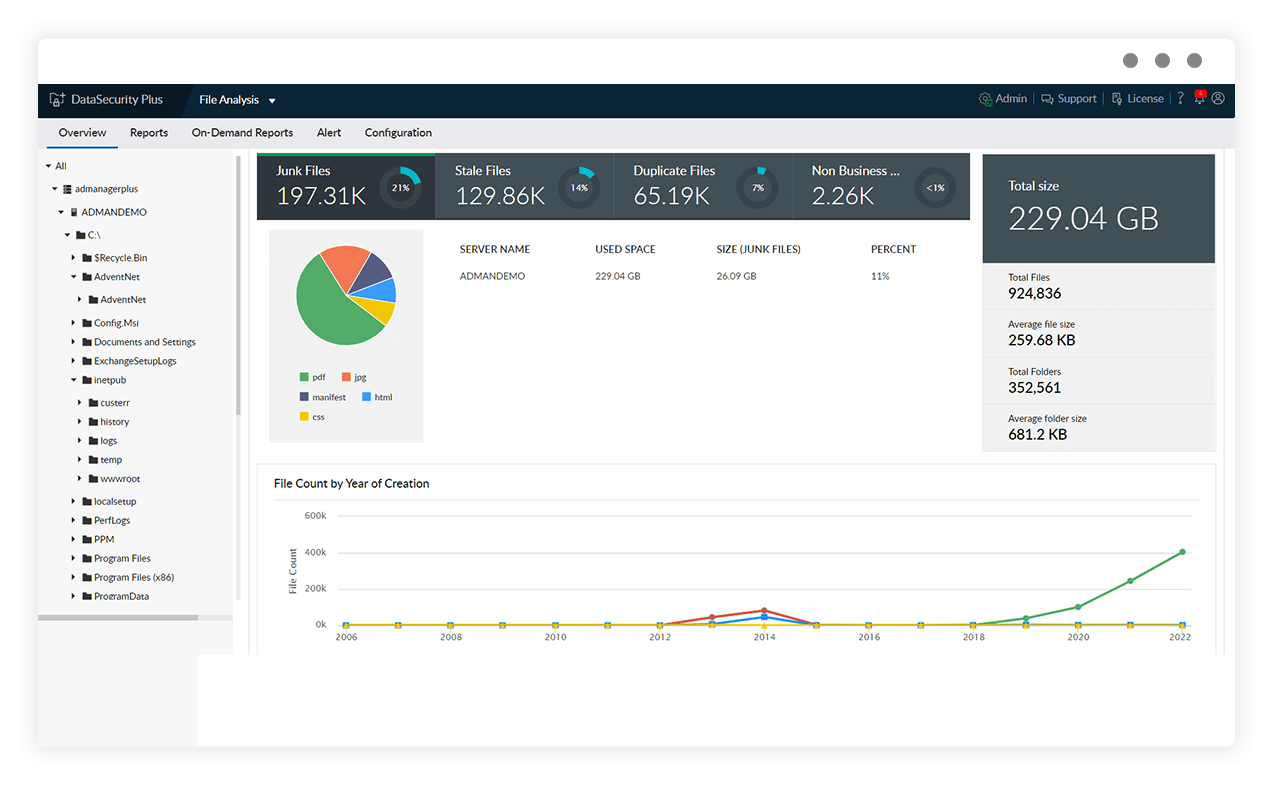Expand the $Recycle.Bin folder
1274x786 pixels.
[x=72, y=257]
